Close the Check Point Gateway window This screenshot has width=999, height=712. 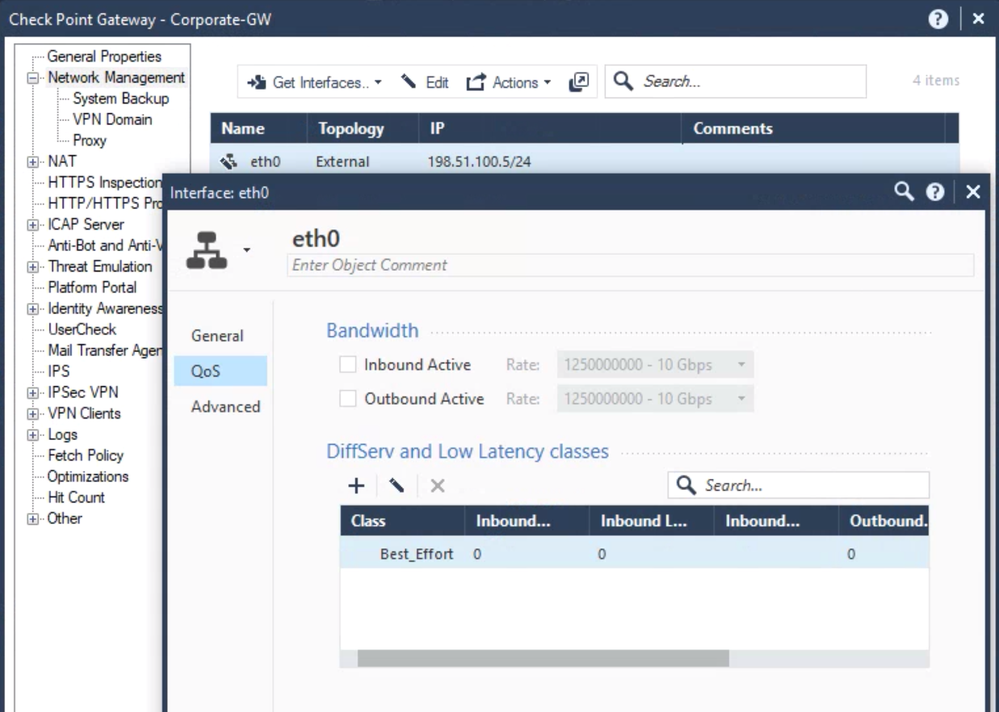979,19
